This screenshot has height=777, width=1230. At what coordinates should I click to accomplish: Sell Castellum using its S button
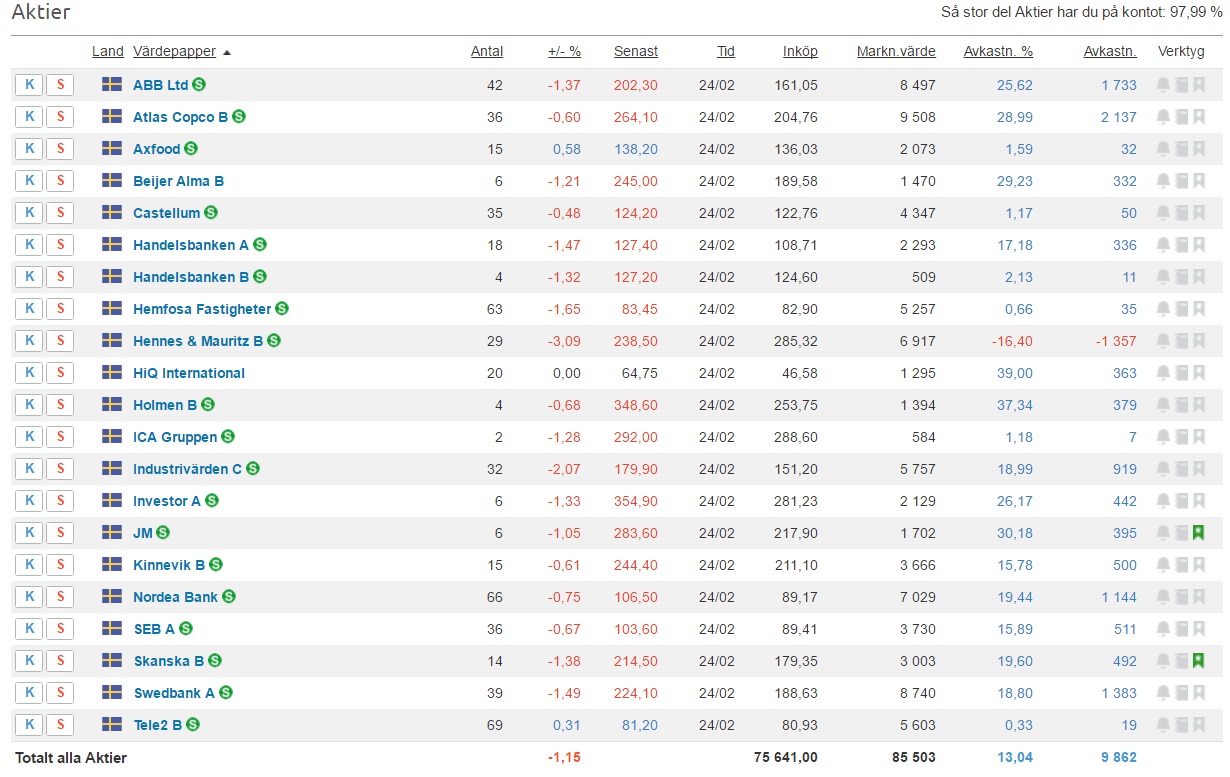tap(60, 213)
